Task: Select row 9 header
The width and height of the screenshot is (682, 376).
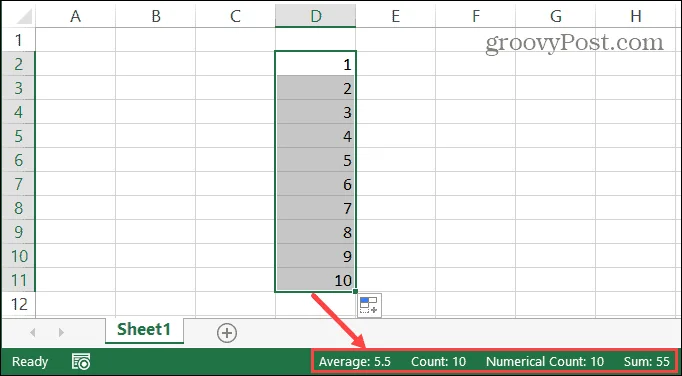Action: (x=18, y=232)
